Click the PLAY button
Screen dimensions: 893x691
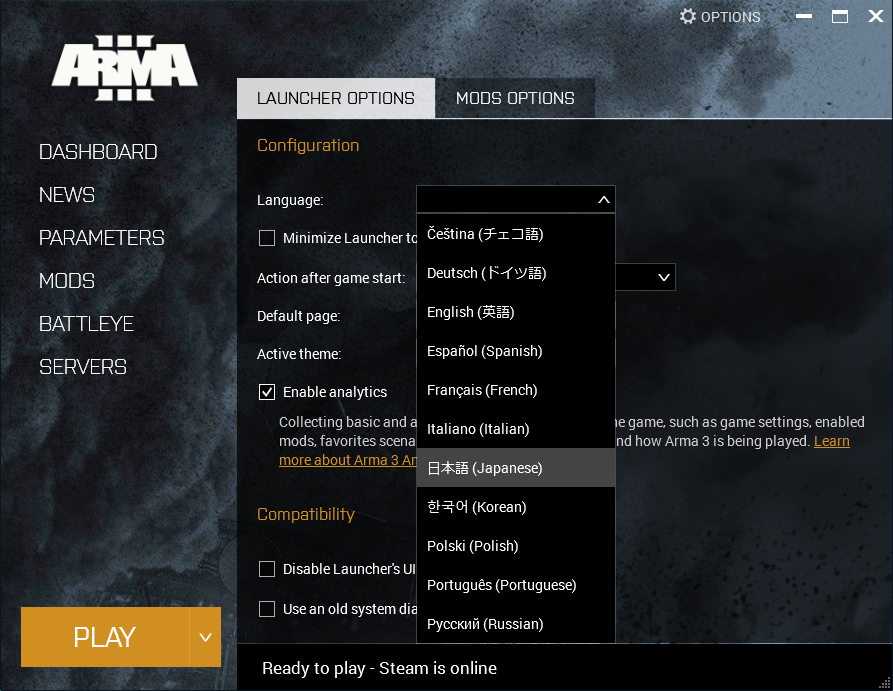pyautogui.click(x=105, y=637)
